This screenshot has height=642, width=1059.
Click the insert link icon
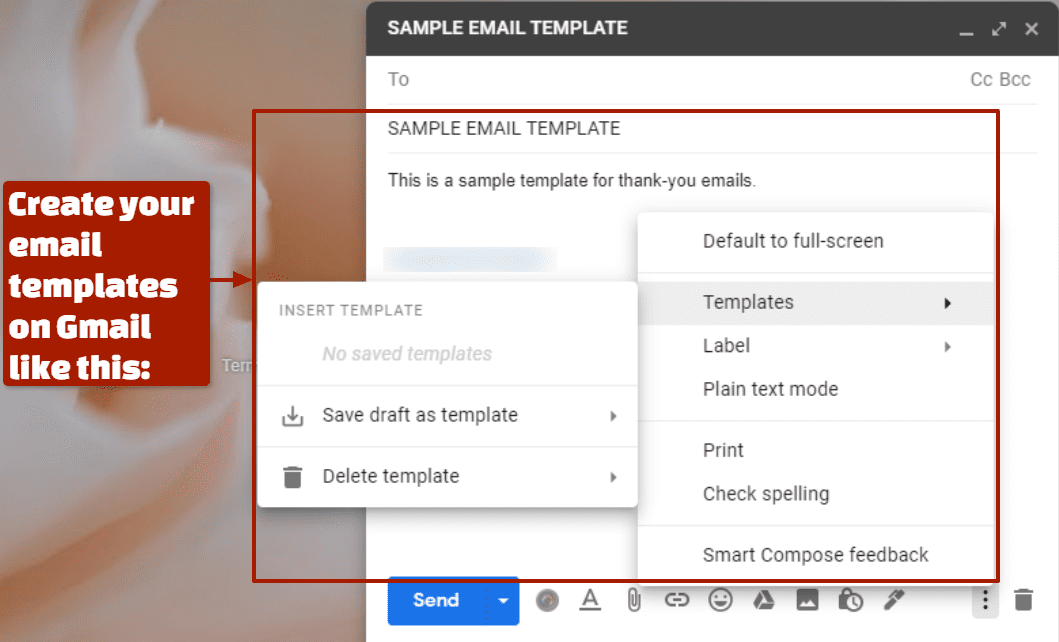[x=677, y=600]
